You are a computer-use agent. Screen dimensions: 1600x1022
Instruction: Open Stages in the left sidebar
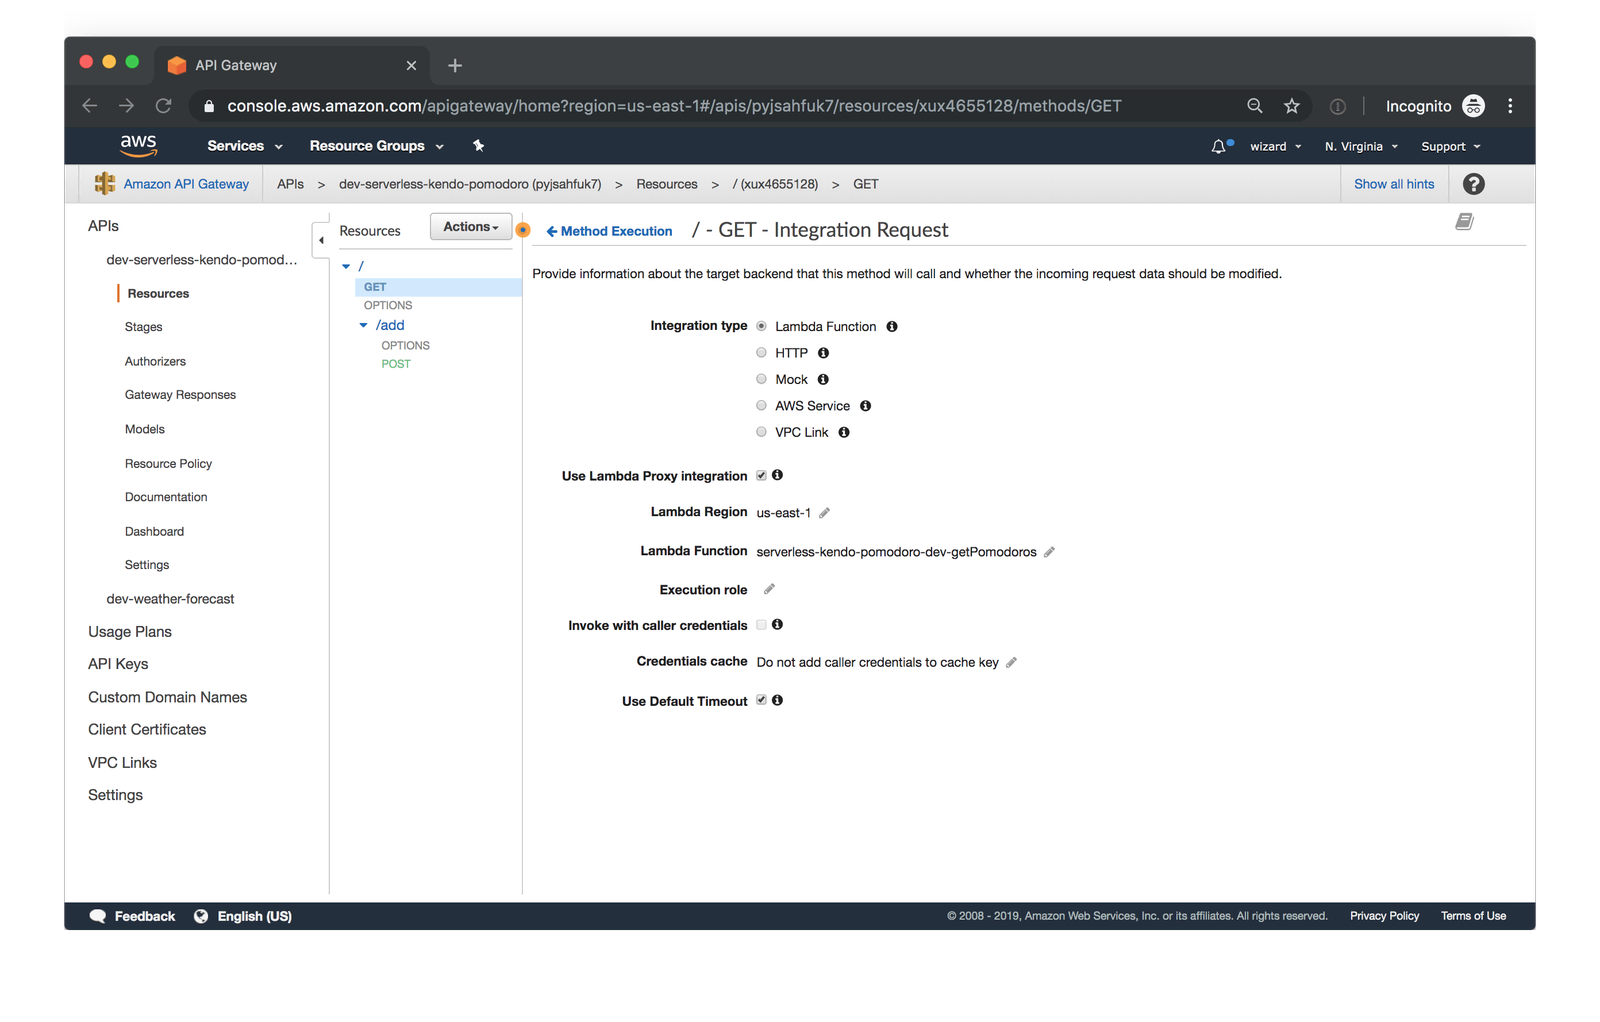tap(143, 327)
